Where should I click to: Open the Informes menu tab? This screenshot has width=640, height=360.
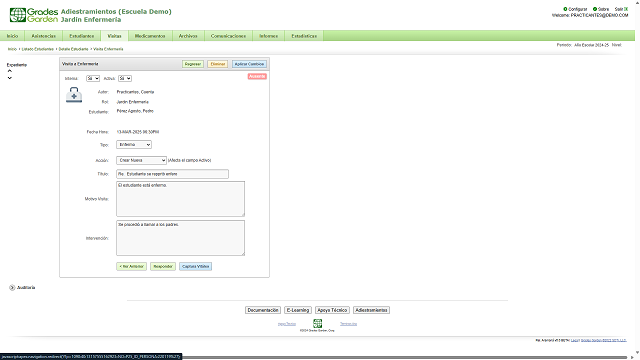269,36
